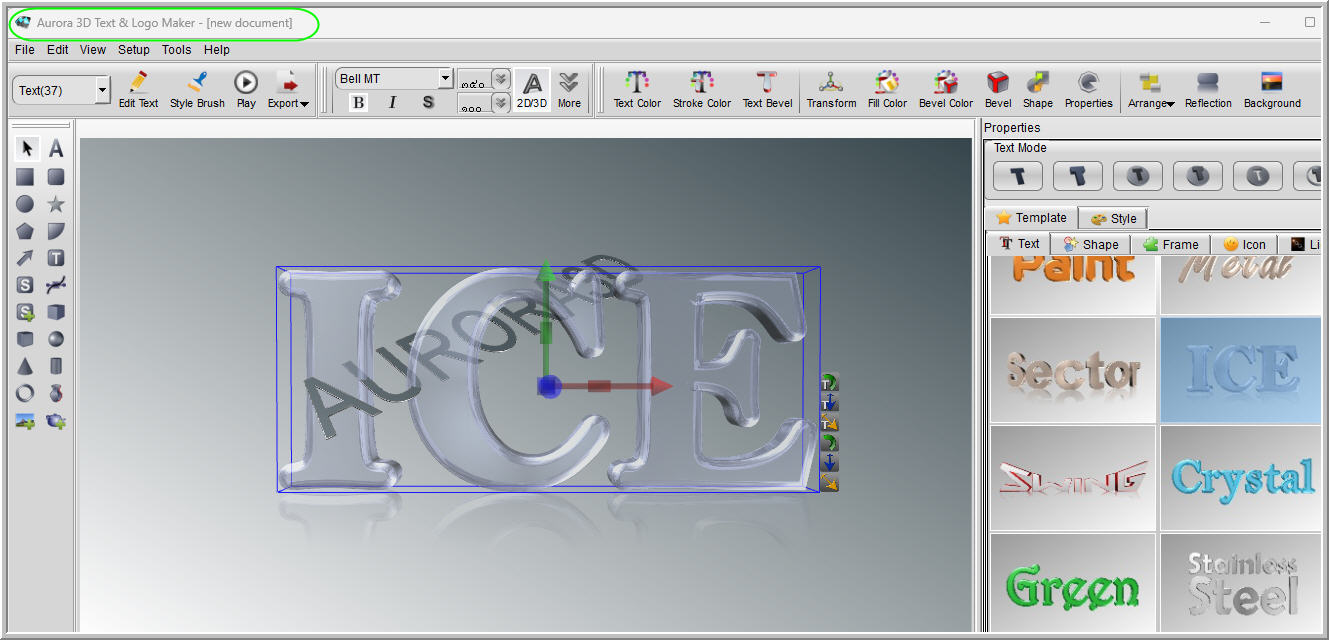
Task: Select the arrow selection tool
Action: coord(26,149)
